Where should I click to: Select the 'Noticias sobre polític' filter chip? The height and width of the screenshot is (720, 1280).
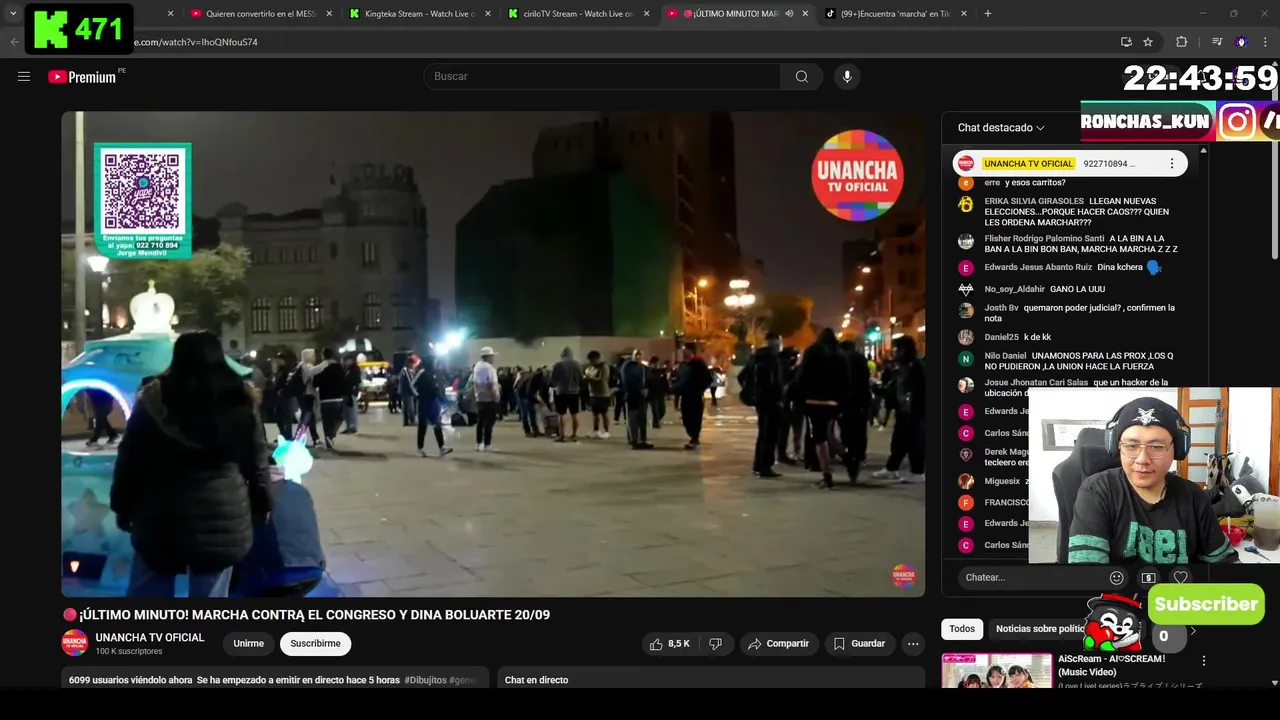tap(1040, 629)
